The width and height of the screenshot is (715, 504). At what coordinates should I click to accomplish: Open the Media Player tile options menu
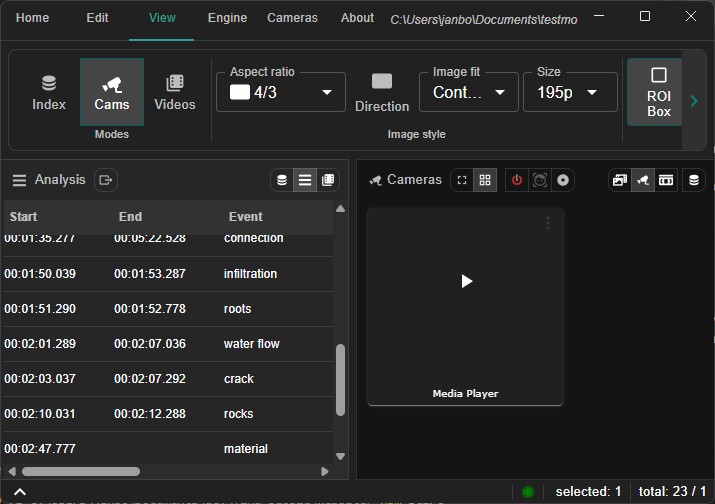click(548, 223)
